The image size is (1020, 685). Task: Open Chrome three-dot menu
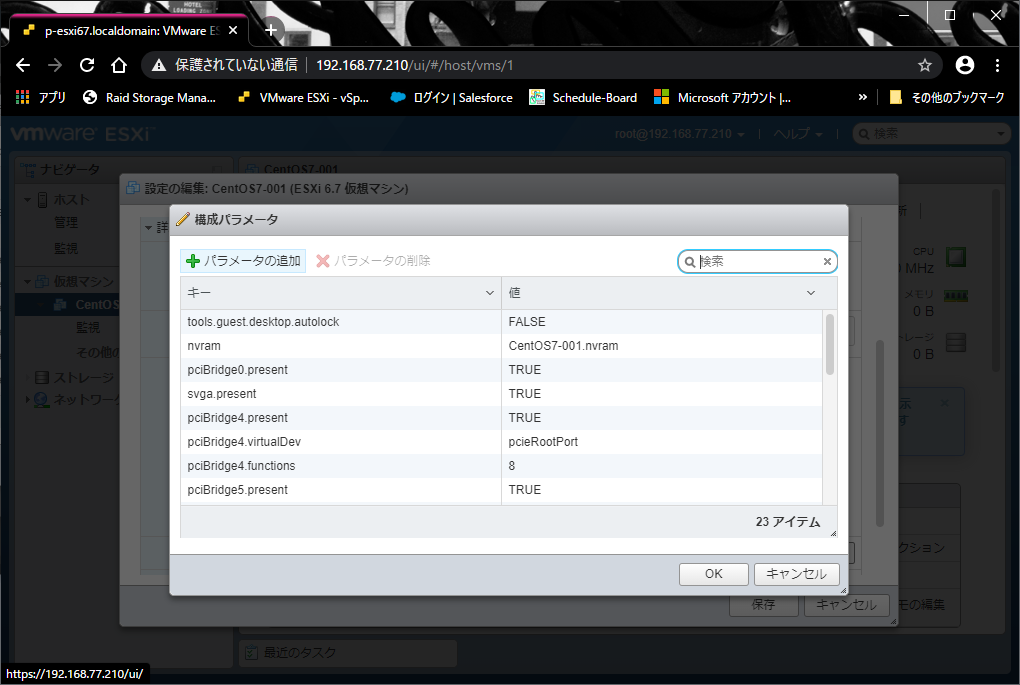(997, 65)
